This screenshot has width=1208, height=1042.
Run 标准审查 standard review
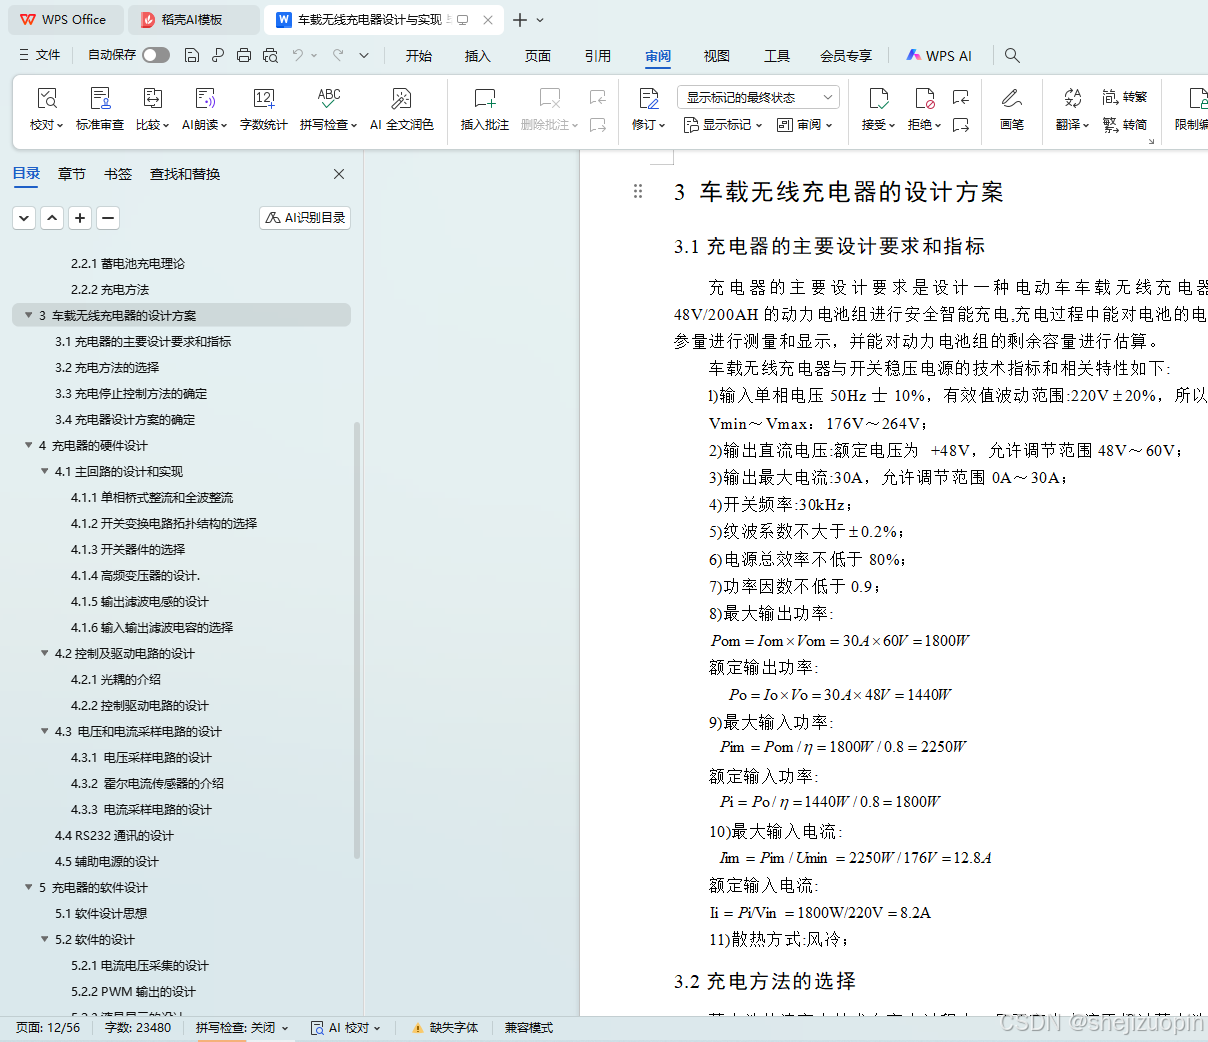100,108
